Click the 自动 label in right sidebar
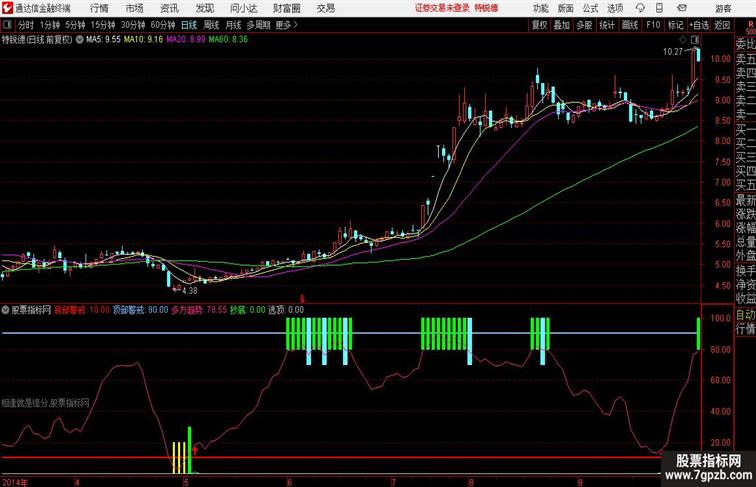Screen dimensions: 756x487 tap(745, 315)
